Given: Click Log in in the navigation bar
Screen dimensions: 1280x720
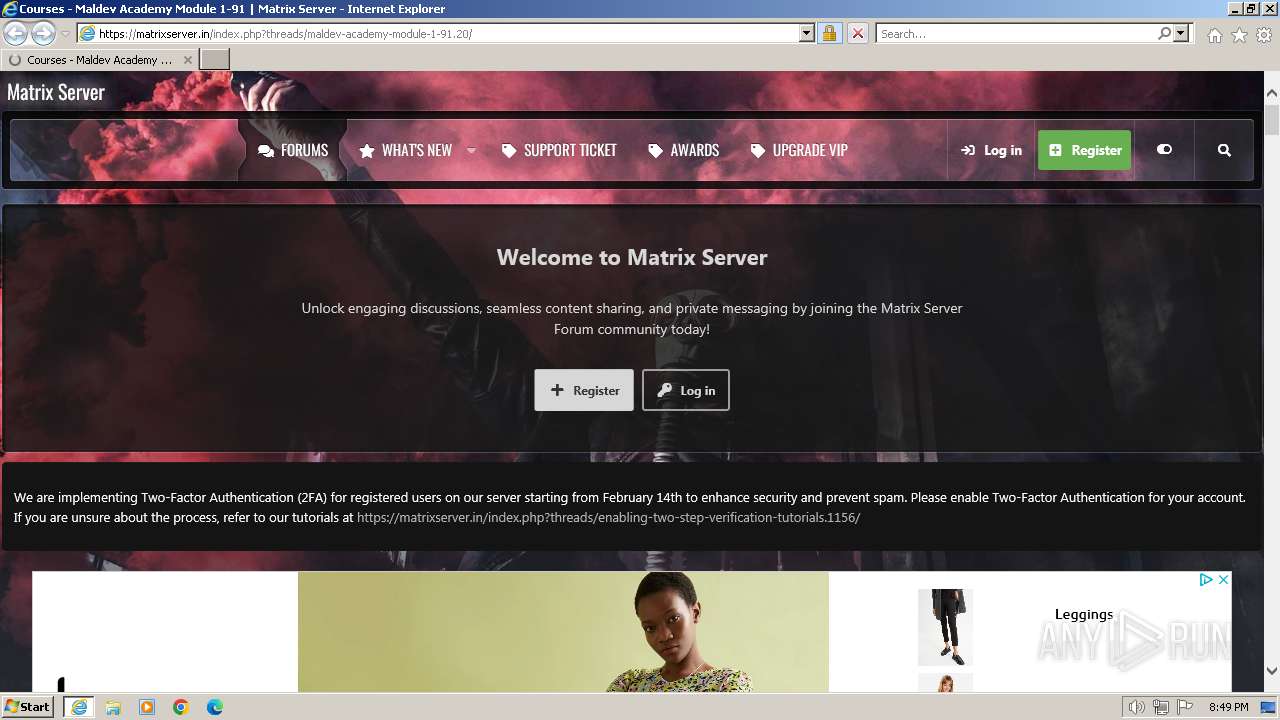Looking at the screenshot, I should click(x=991, y=150).
